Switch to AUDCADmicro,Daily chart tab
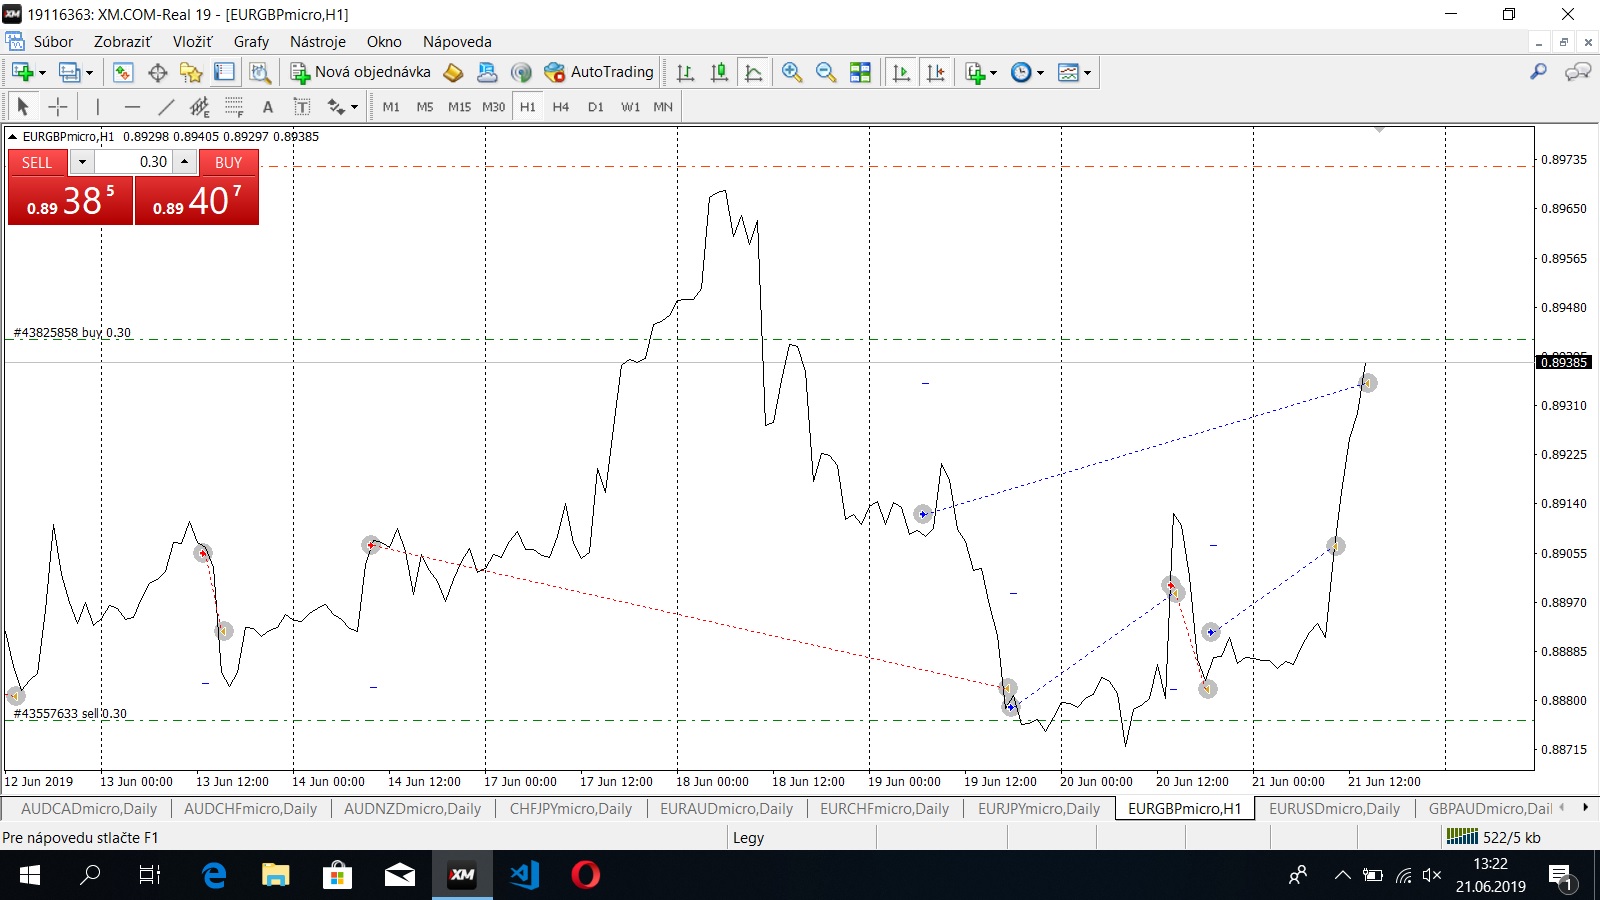This screenshot has height=900, width=1600. pyautogui.click(x=89, y=809)
